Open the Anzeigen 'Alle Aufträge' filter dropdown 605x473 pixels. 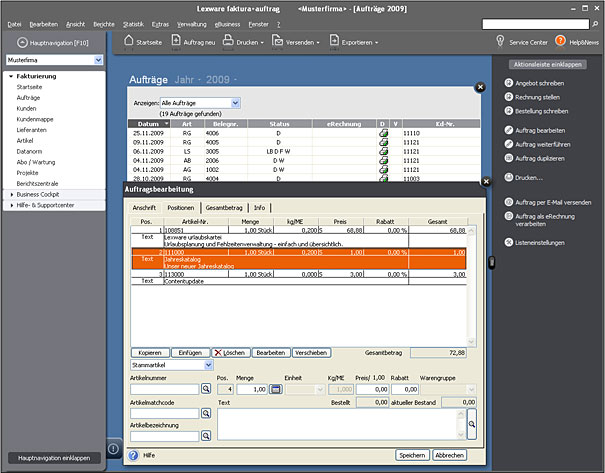[235, 102]
